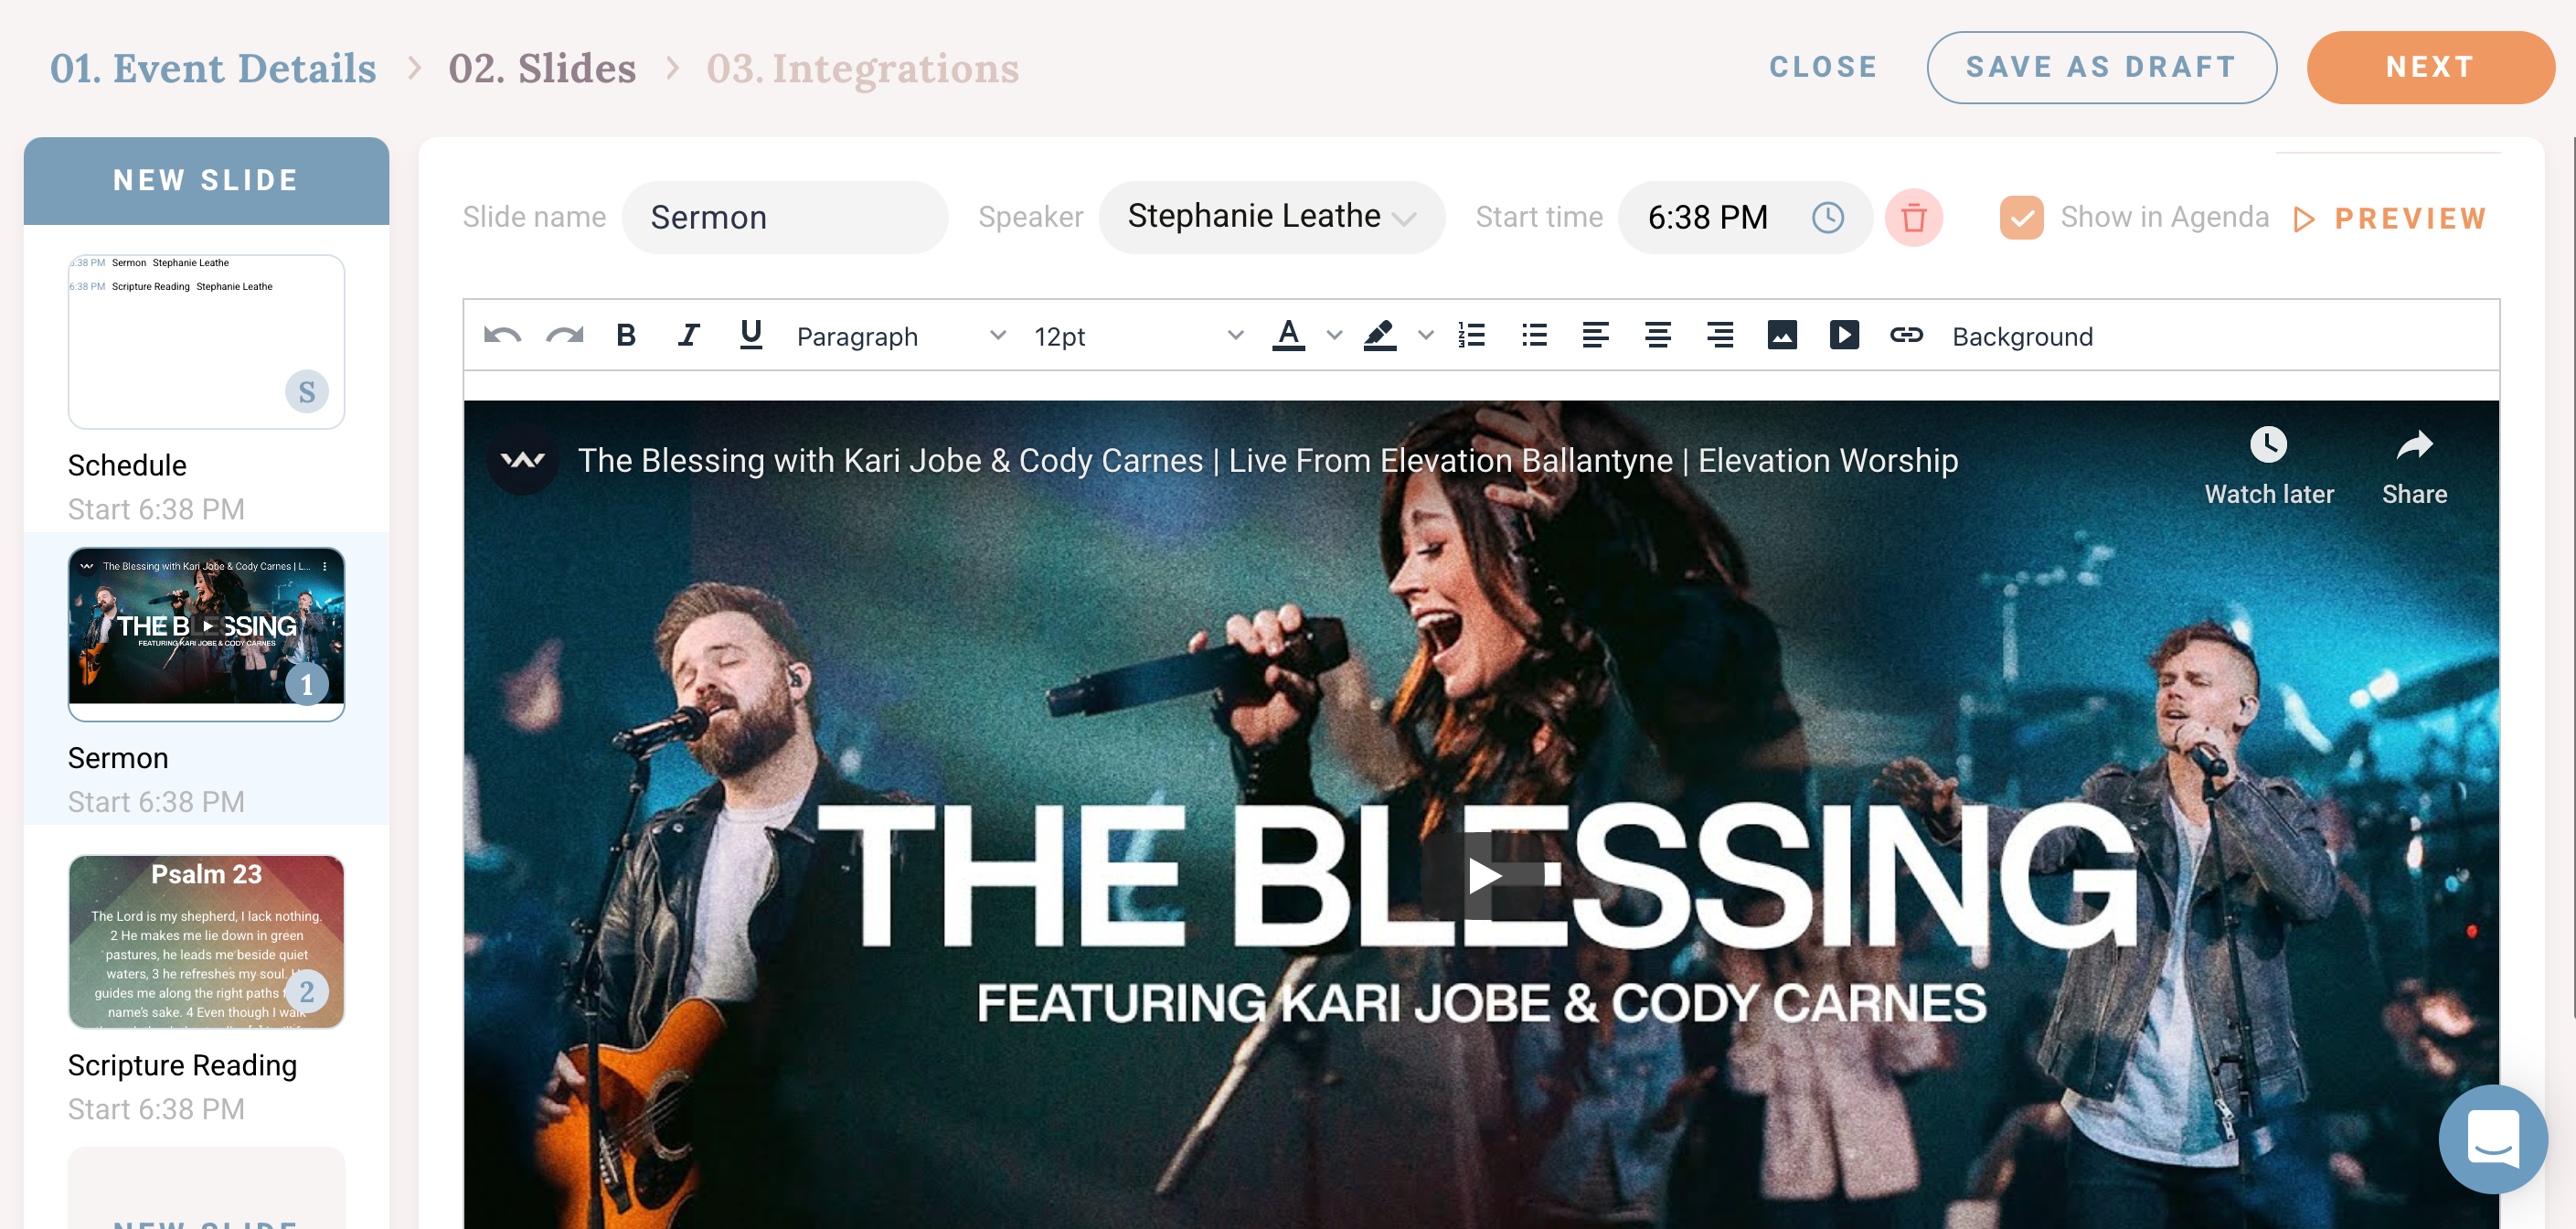Expand the Speaker dropdown Stephanie Leathe
Screen dimensions: 2576x1229
1271,217
